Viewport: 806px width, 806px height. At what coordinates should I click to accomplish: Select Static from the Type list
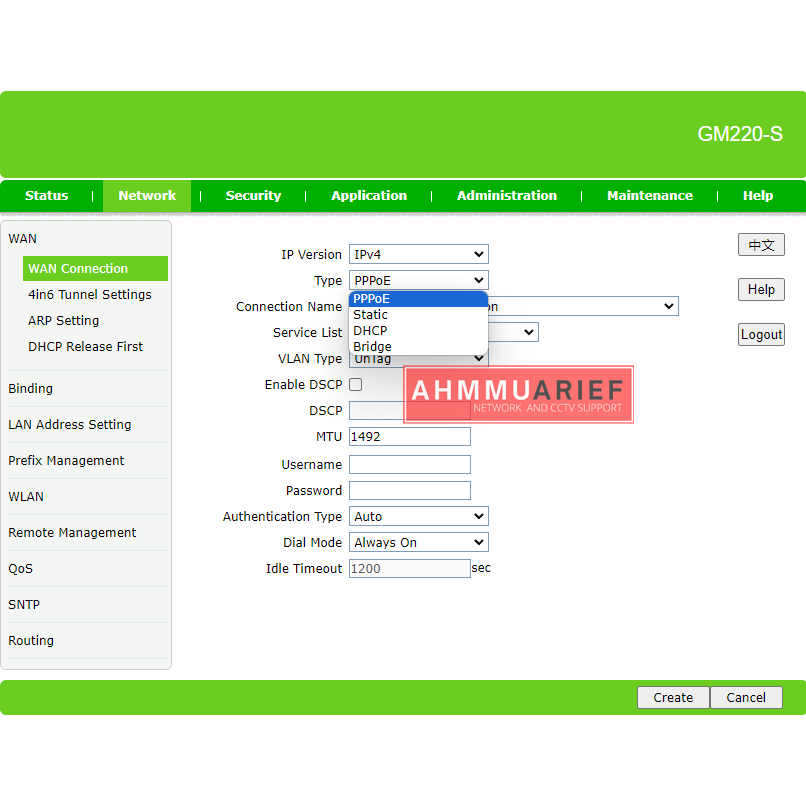coord(371,315)
